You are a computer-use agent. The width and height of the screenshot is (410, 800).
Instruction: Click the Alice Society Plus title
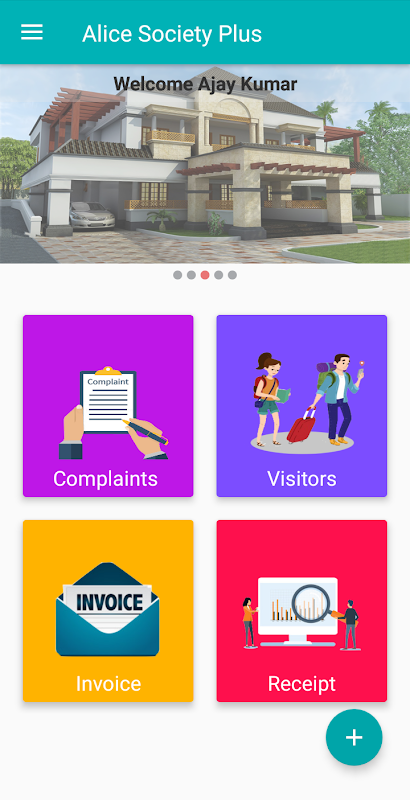172,34
